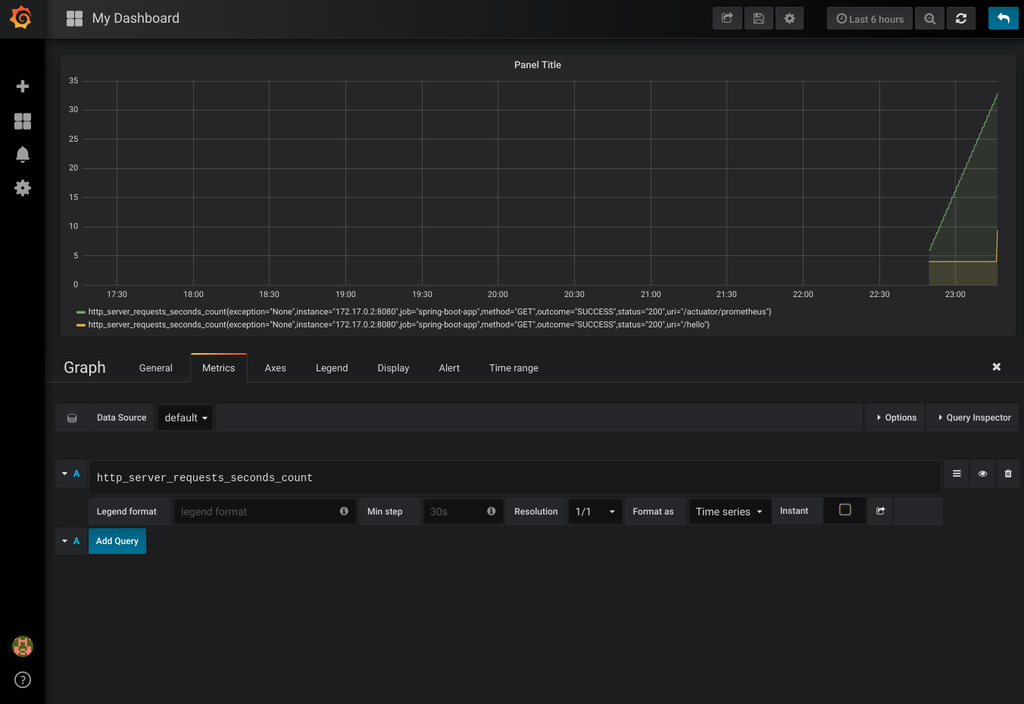Open the user avatar profile menu

coord(22,646)
